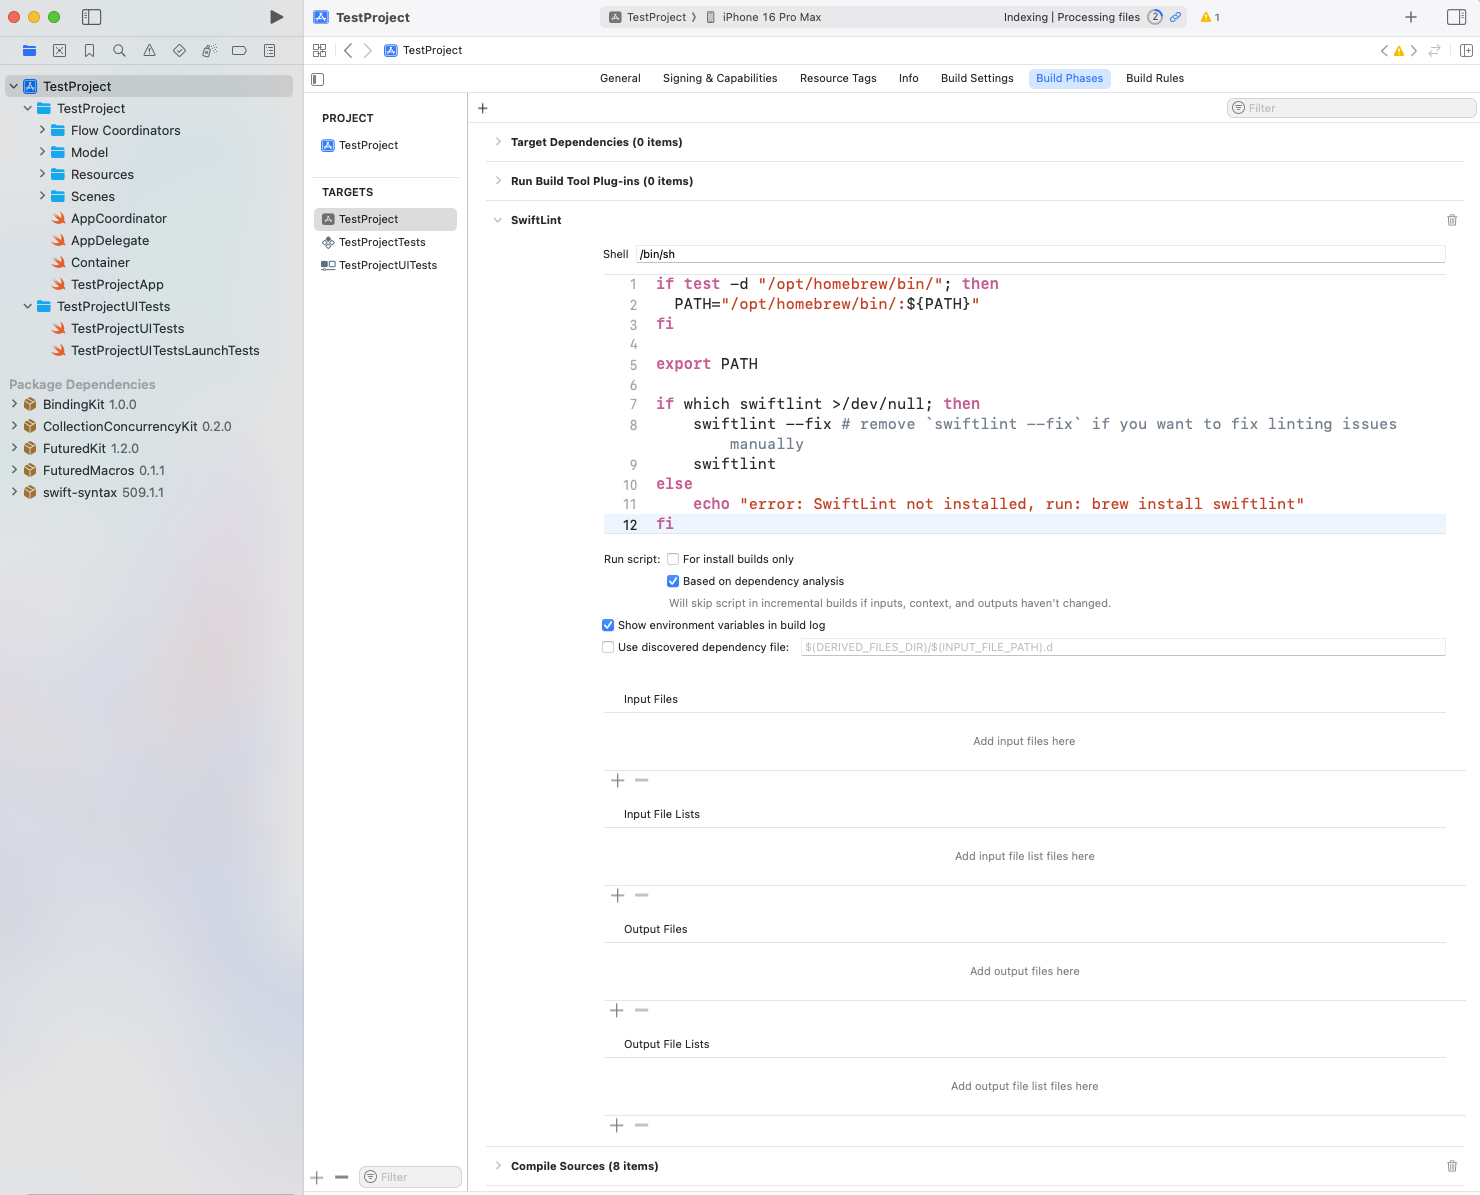This screenshot has width=1480, height=1195.
Task: Open the AppCoordinator Swift file
Action: tap(118, 218)
